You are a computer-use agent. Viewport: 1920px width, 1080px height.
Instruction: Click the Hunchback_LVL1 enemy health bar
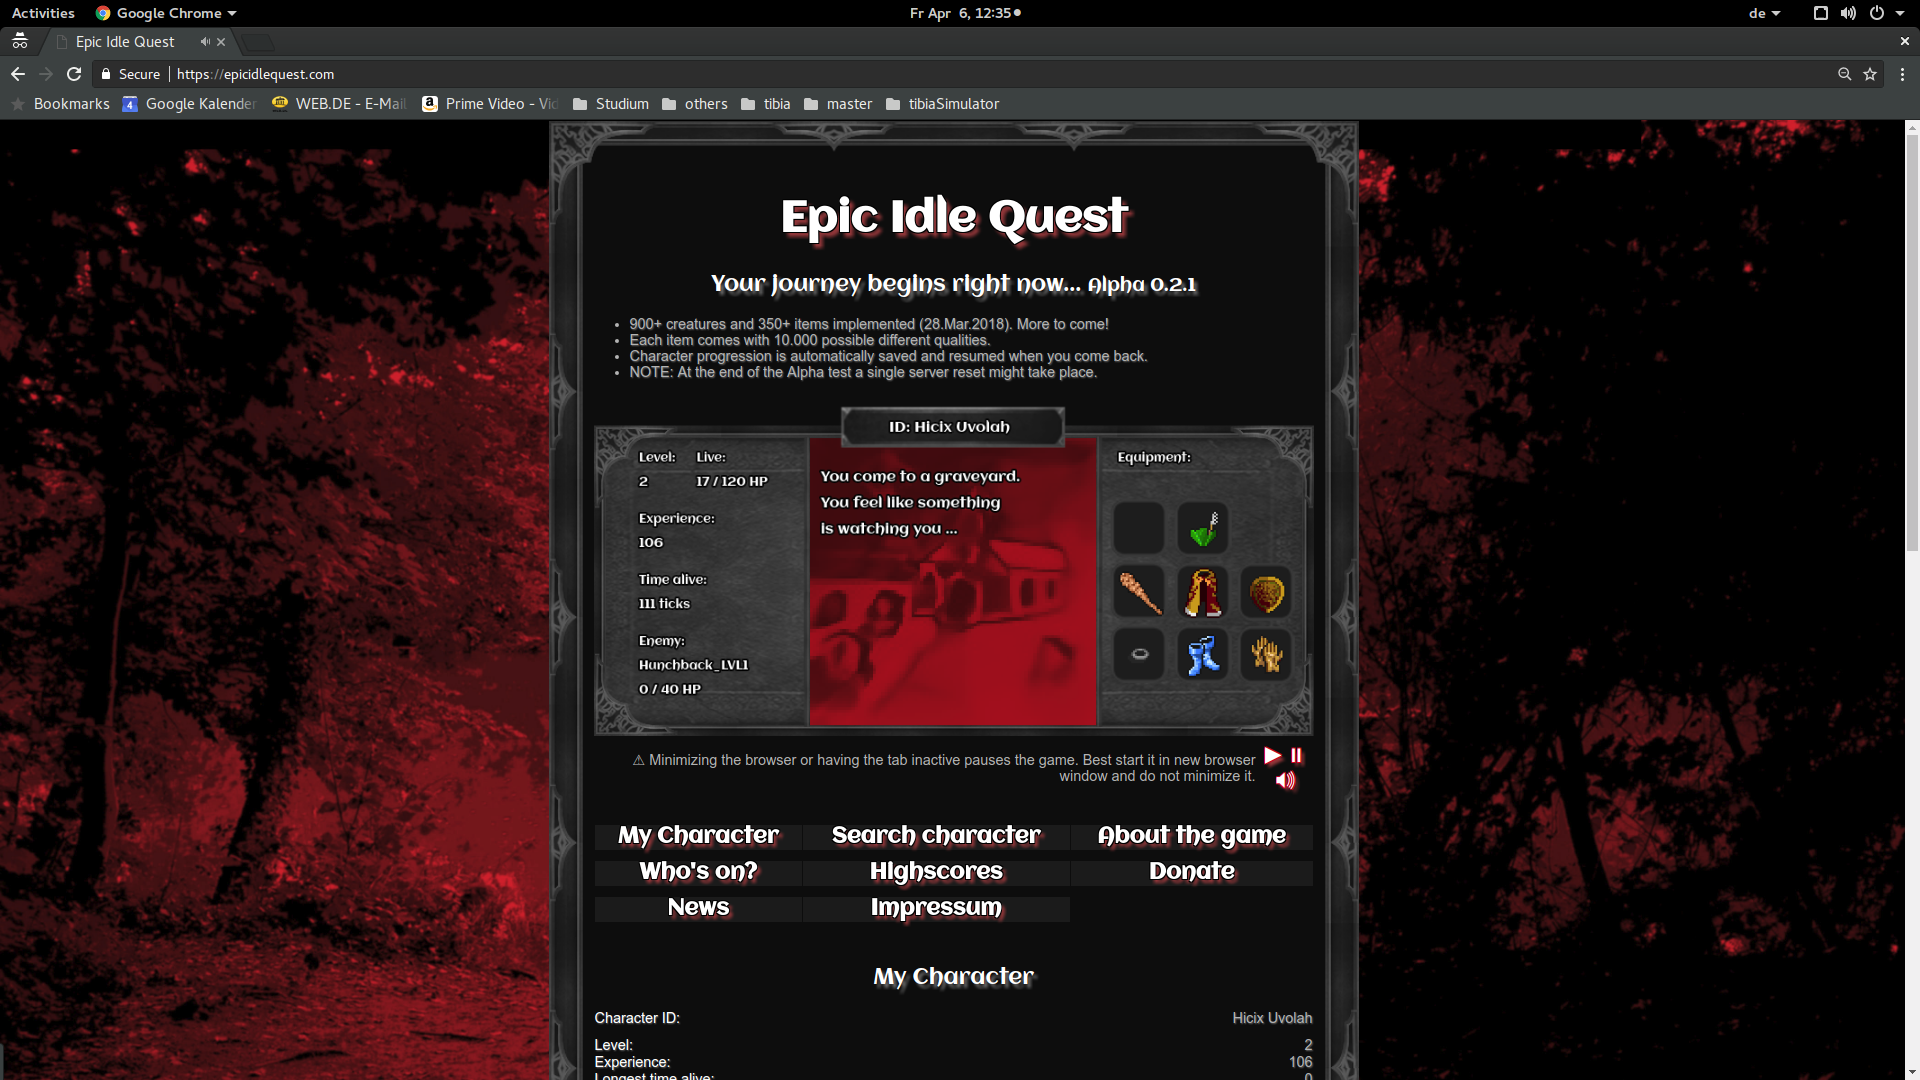(x=668, y=688)
